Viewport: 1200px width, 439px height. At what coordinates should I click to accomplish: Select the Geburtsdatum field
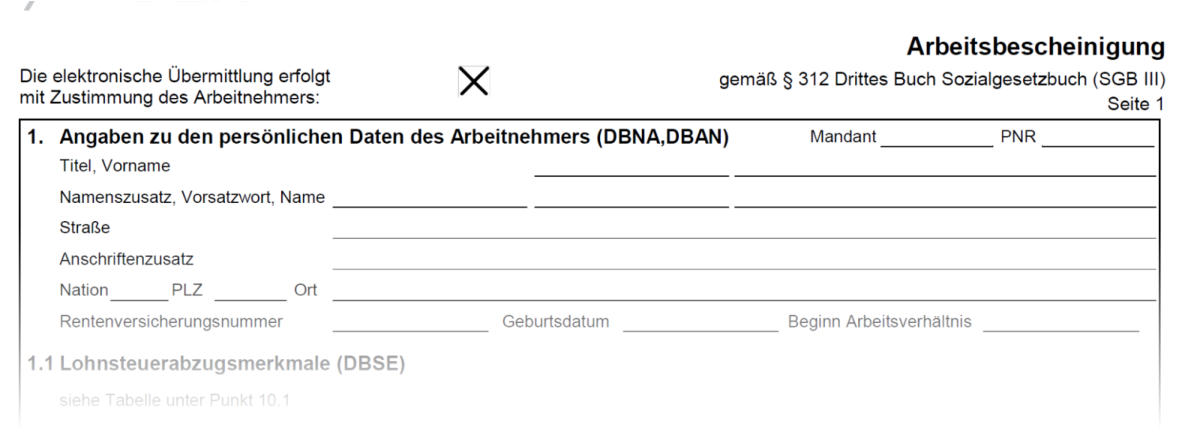(699, 322)
